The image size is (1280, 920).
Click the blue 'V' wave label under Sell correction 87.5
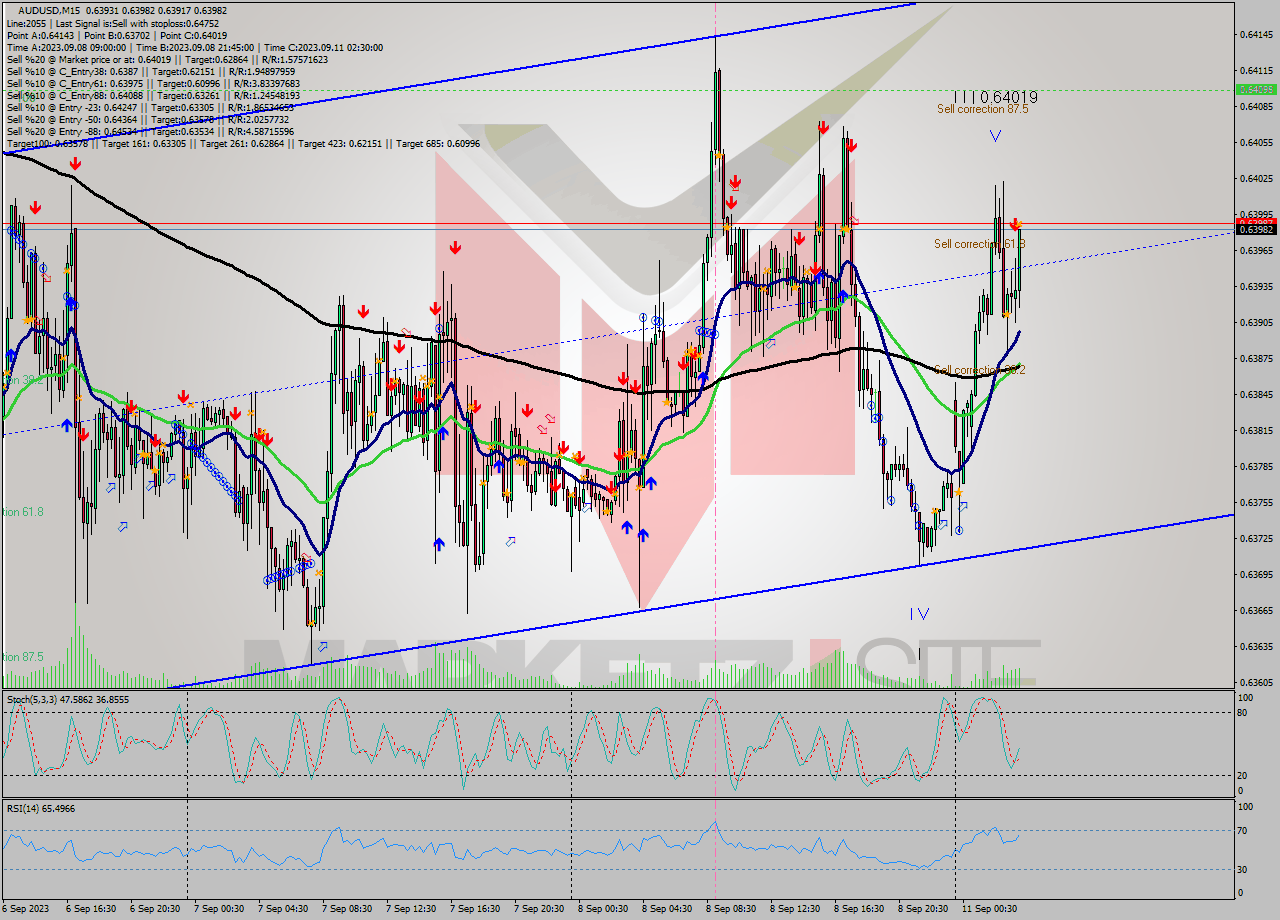pos(995,136)
